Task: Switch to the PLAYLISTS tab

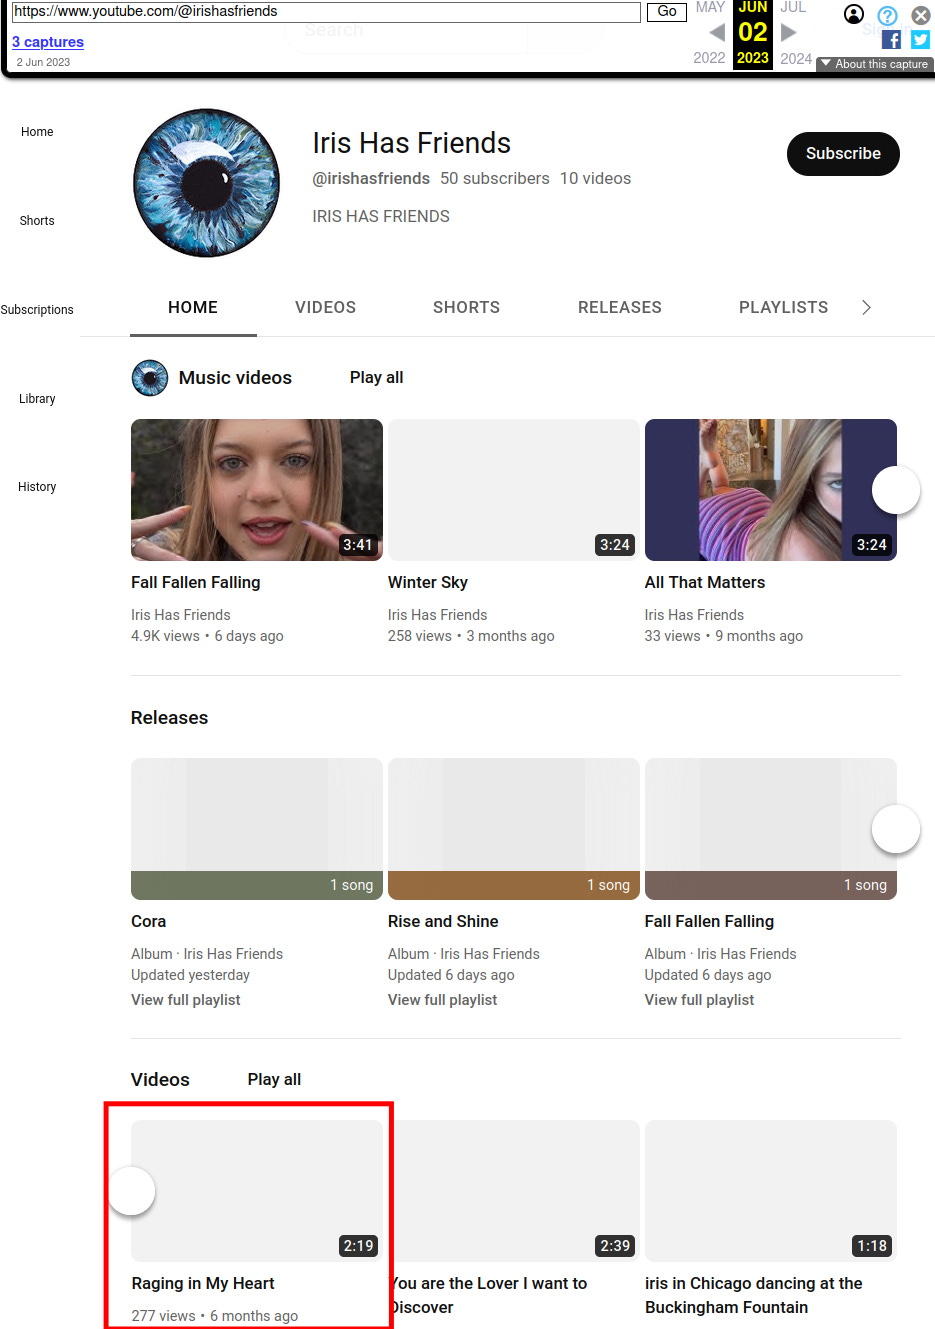Action: 783,307
